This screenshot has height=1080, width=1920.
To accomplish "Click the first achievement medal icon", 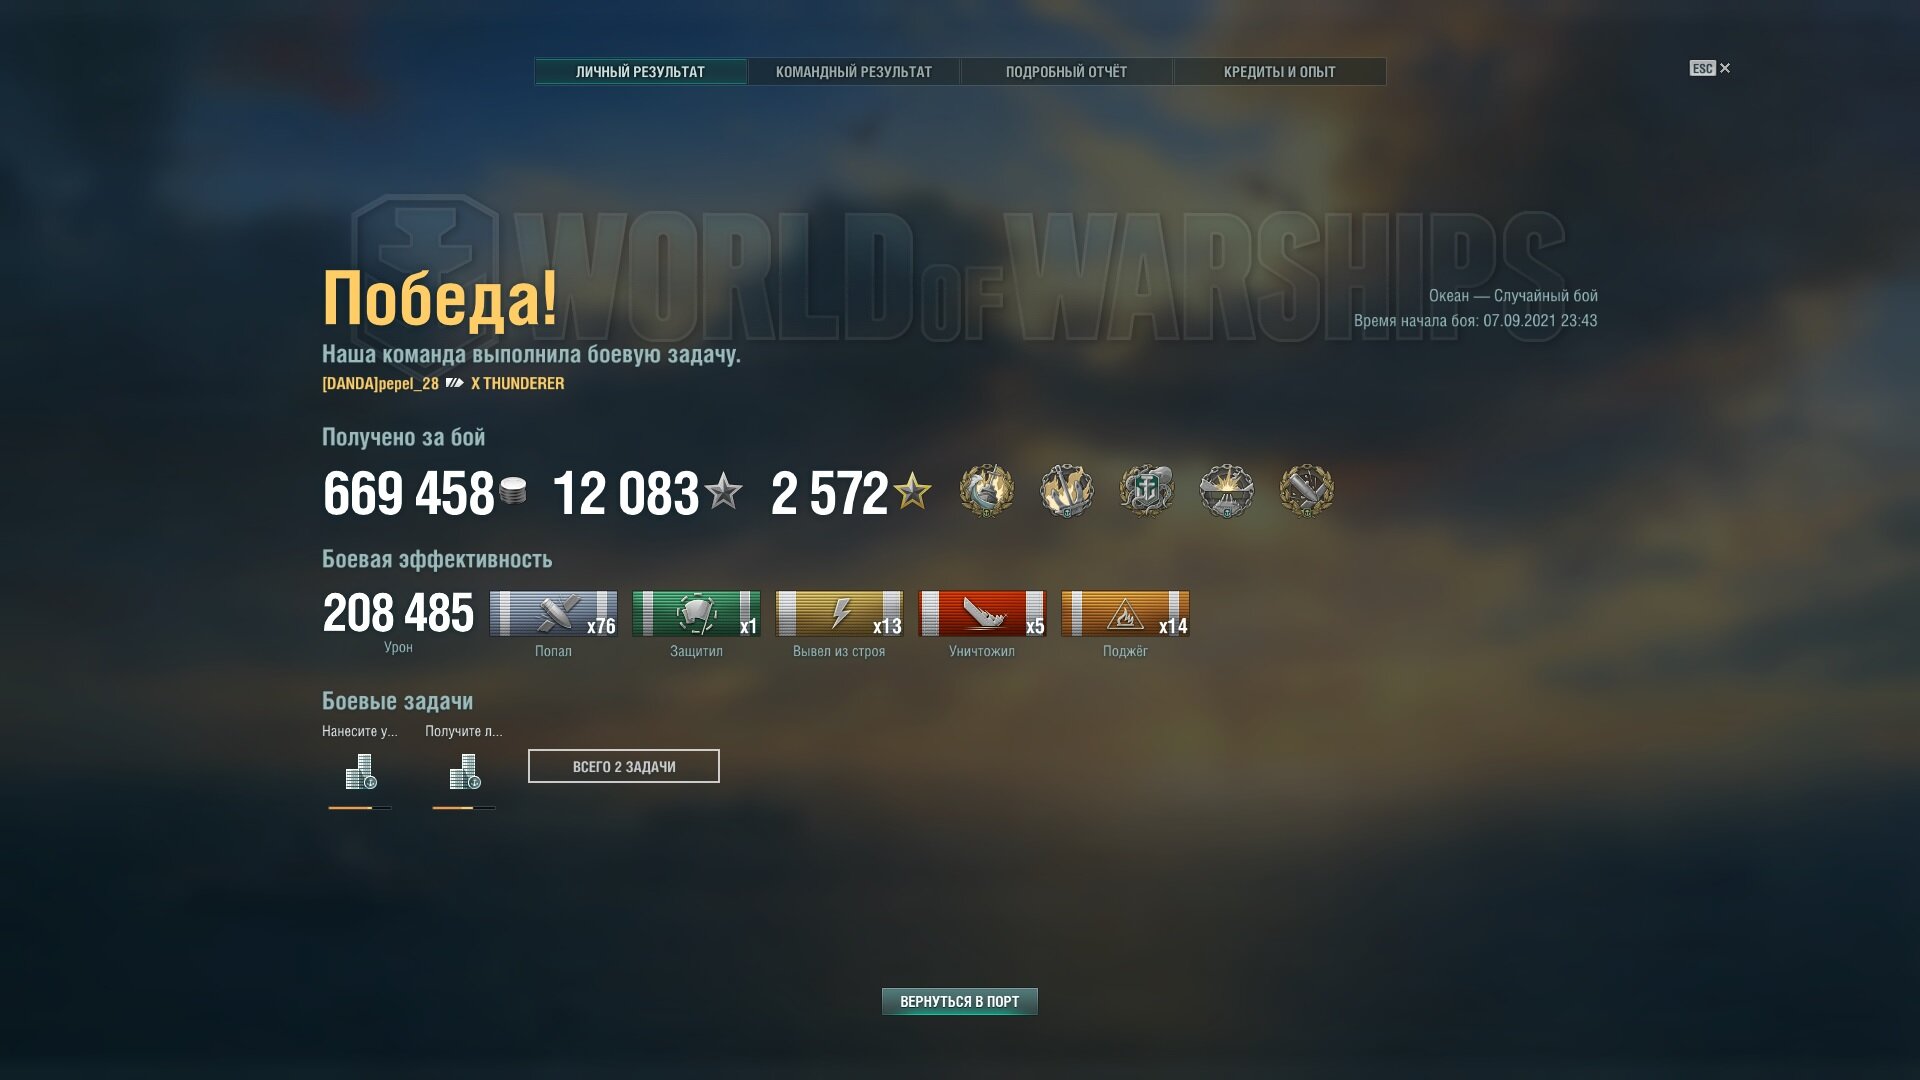I will pos(986,491).
